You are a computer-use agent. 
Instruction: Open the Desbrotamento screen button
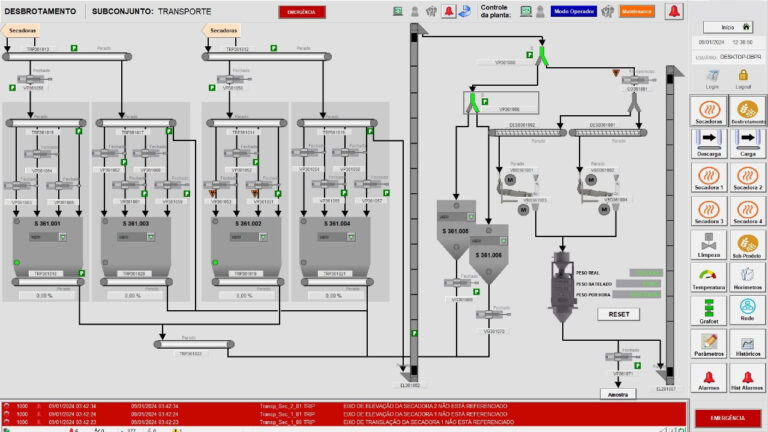(747, 111)
